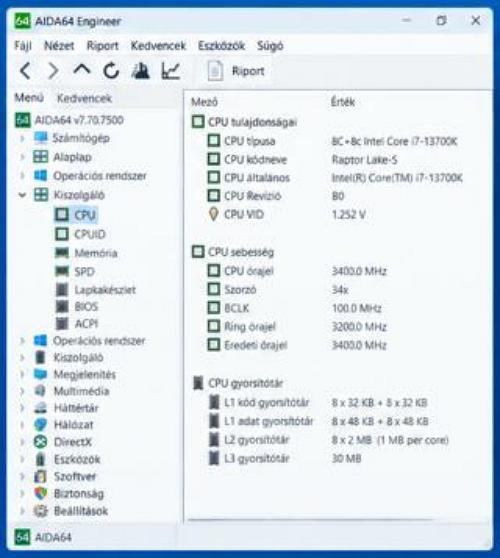The image size is (500, 558).
Task: Click the Riport toolbar button label
Action: 248,71
